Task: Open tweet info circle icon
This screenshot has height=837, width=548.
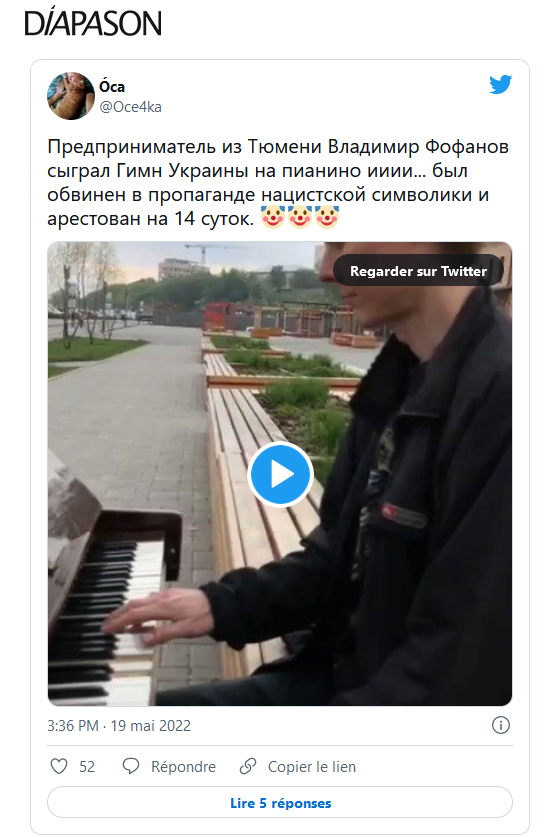Action: coord(501,725)
